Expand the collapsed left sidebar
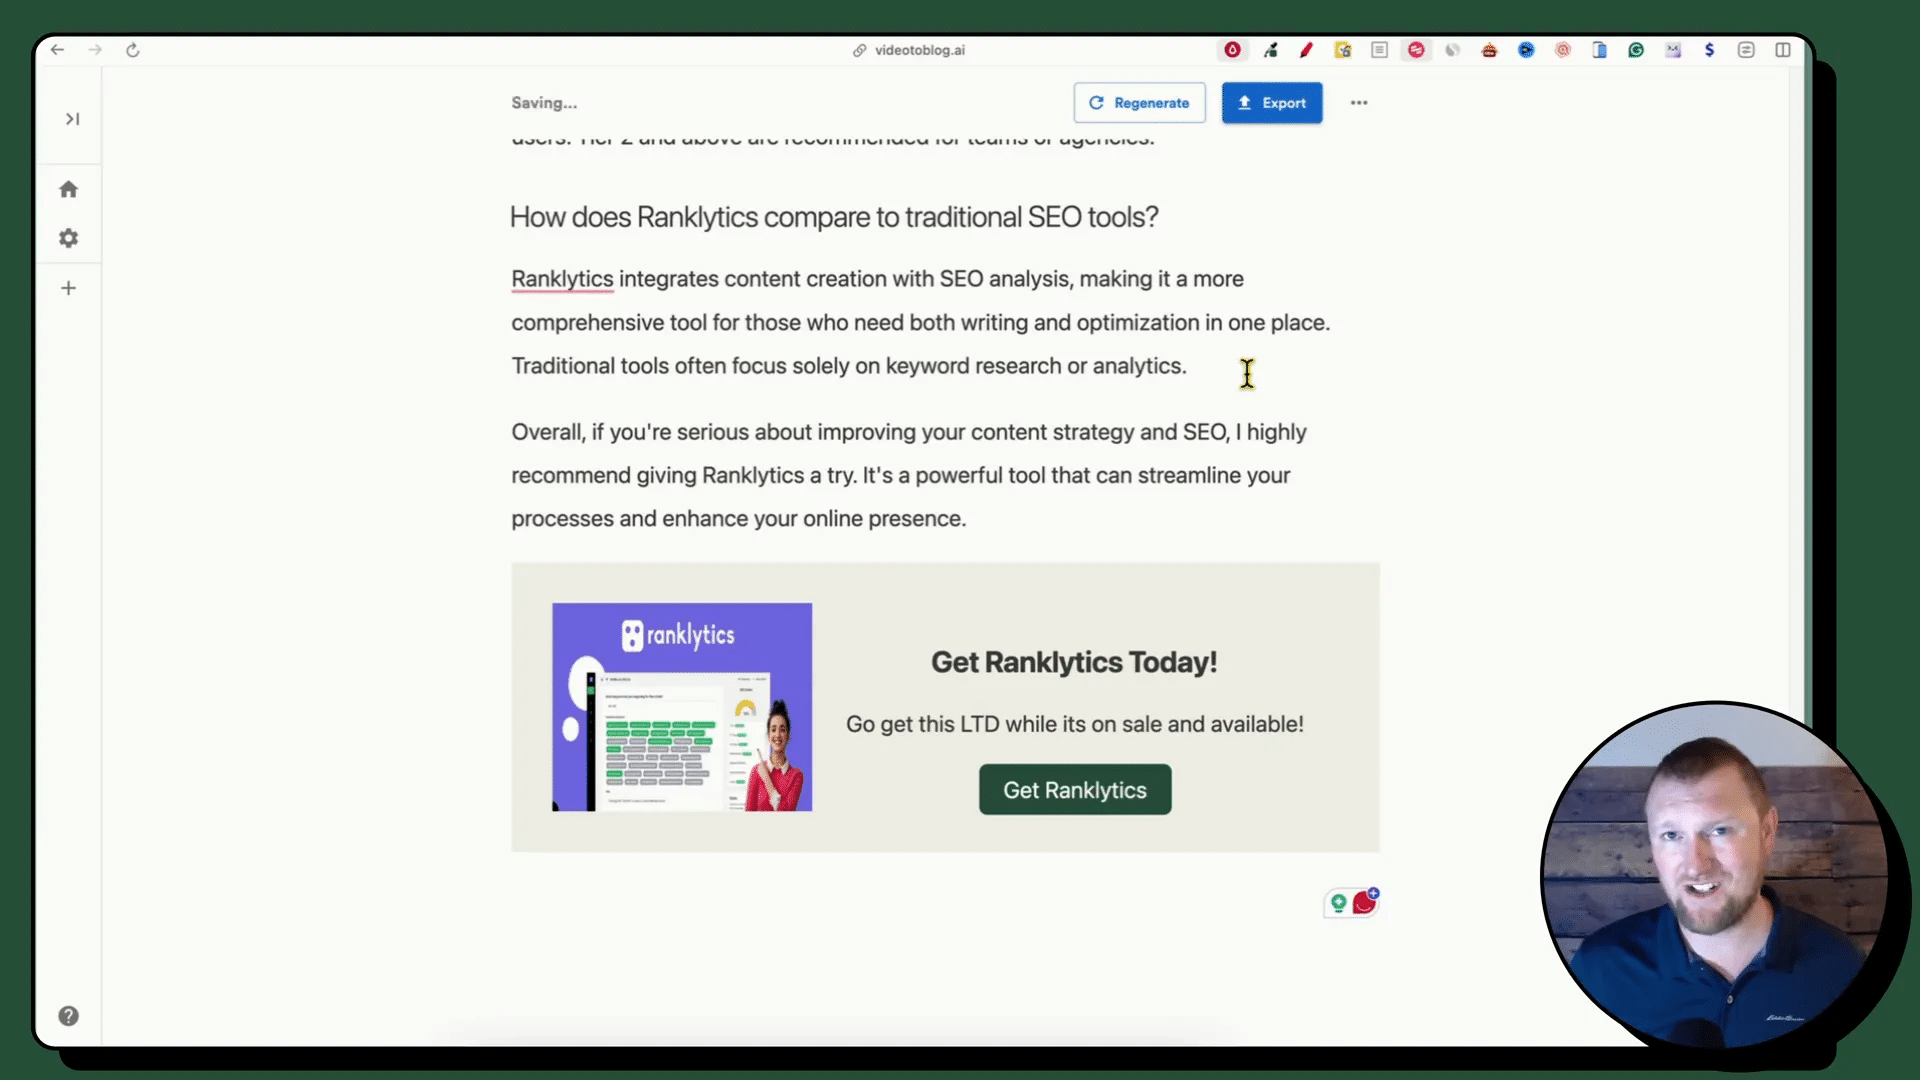The width and height of the screenshot is (1920, 1080). [72, 119]
